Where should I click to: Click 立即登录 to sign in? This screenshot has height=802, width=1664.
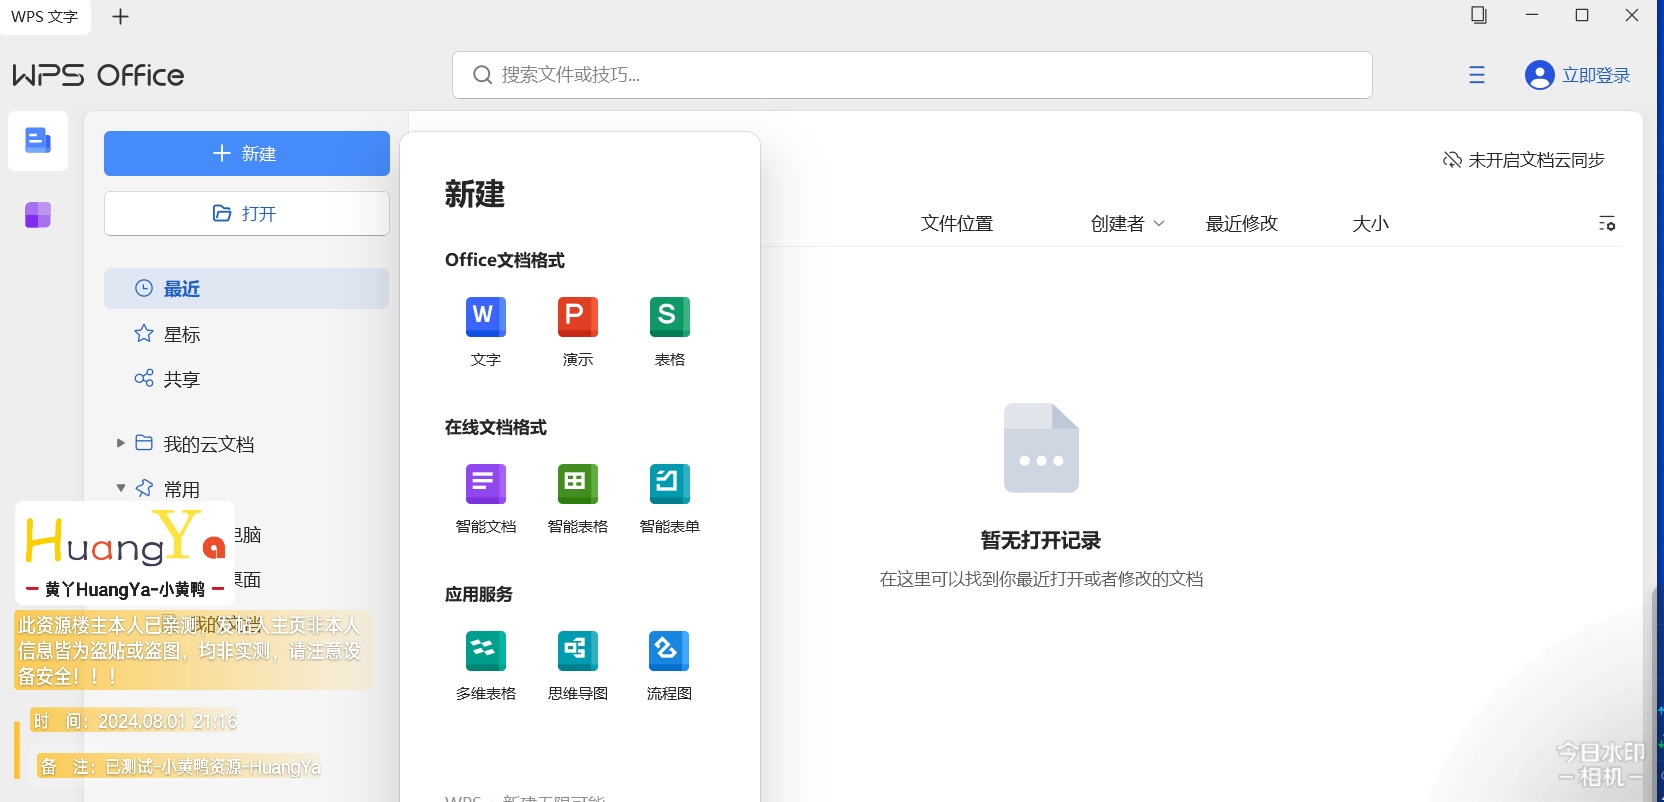tap(1595, 75)
